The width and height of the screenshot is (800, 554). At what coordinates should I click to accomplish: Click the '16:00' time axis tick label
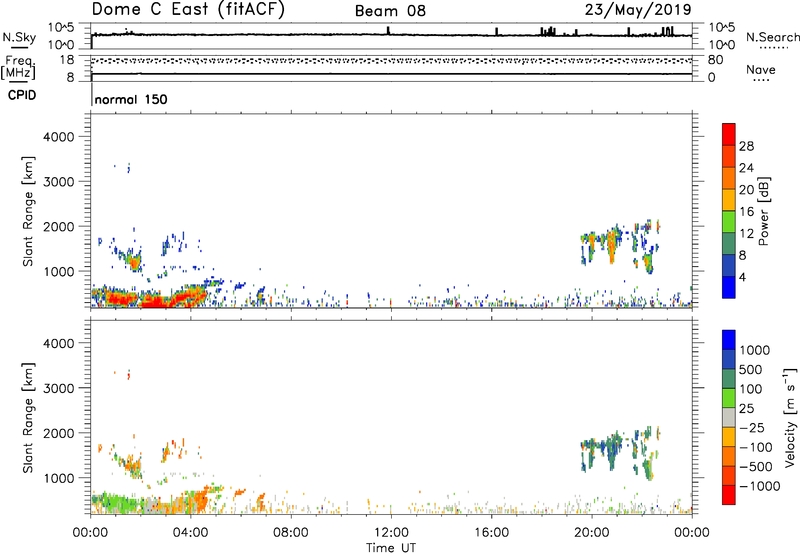tap(491, 533)
